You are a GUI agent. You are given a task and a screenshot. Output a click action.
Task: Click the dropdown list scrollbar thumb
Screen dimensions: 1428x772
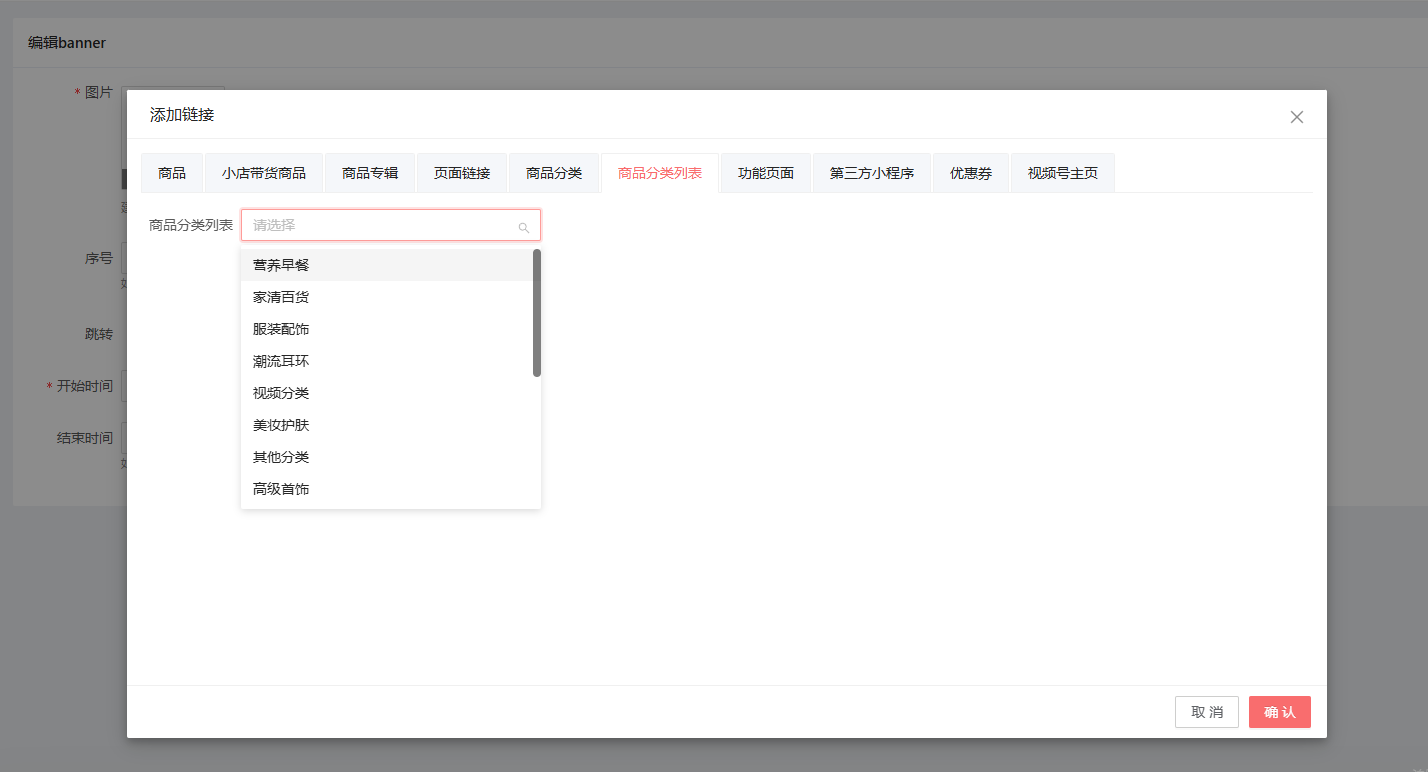(x=537, y=313)
